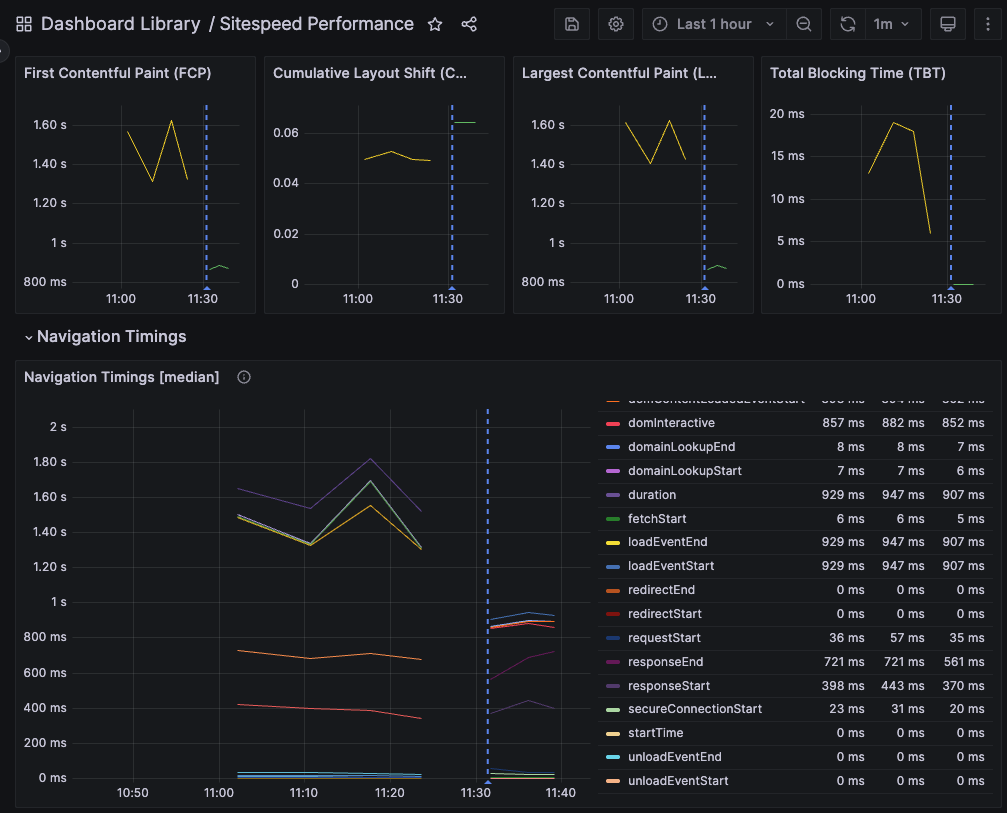Toggle domInteractive series in legend
Image resolution: width=1007 pixels, height=813 pixels.
tap(671, 423)
